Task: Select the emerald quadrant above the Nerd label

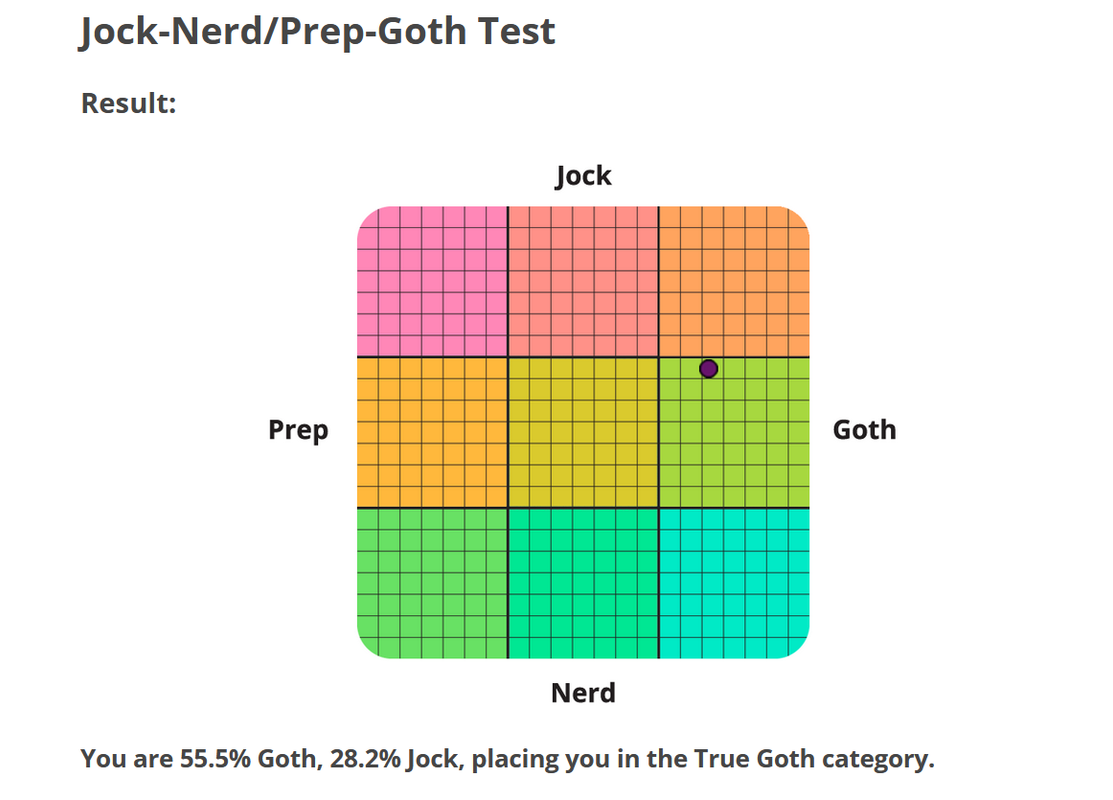Action: [583, 583]
